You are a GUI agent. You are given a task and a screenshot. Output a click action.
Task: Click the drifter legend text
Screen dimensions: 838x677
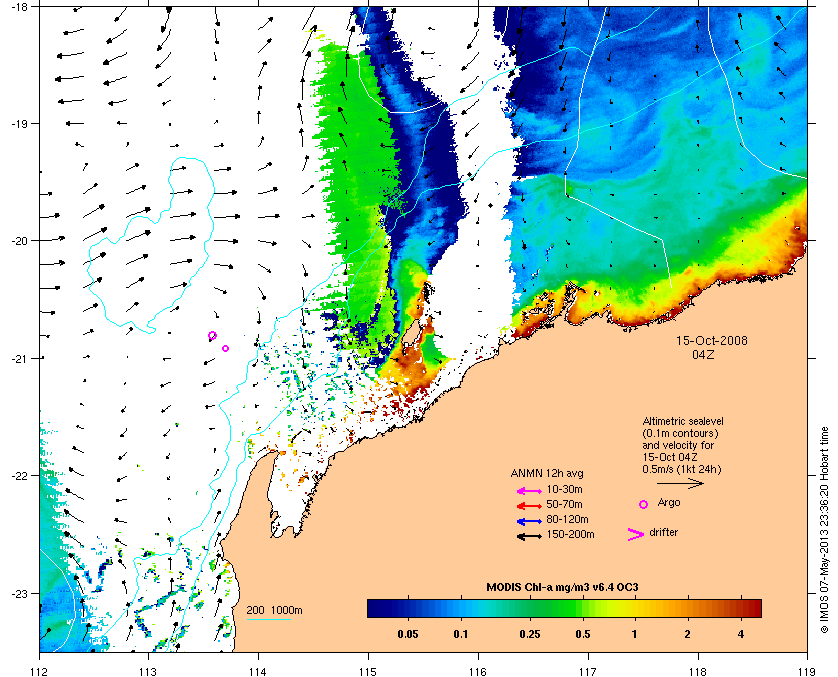[664, 532]
